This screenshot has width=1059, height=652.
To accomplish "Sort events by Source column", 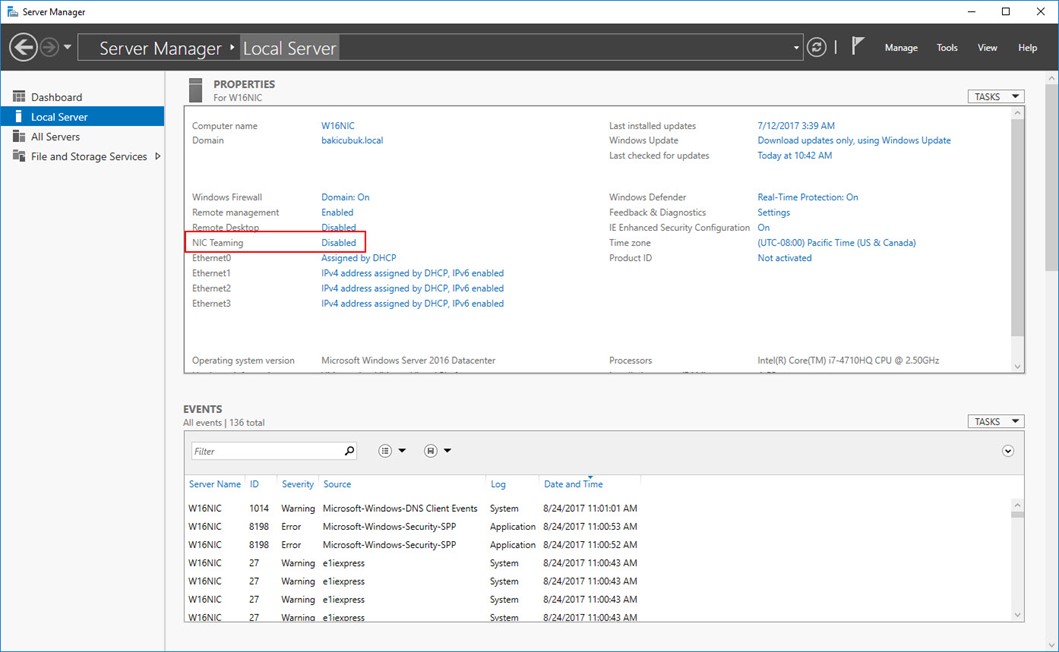I will pyautogui.click(x=337, y=484).
